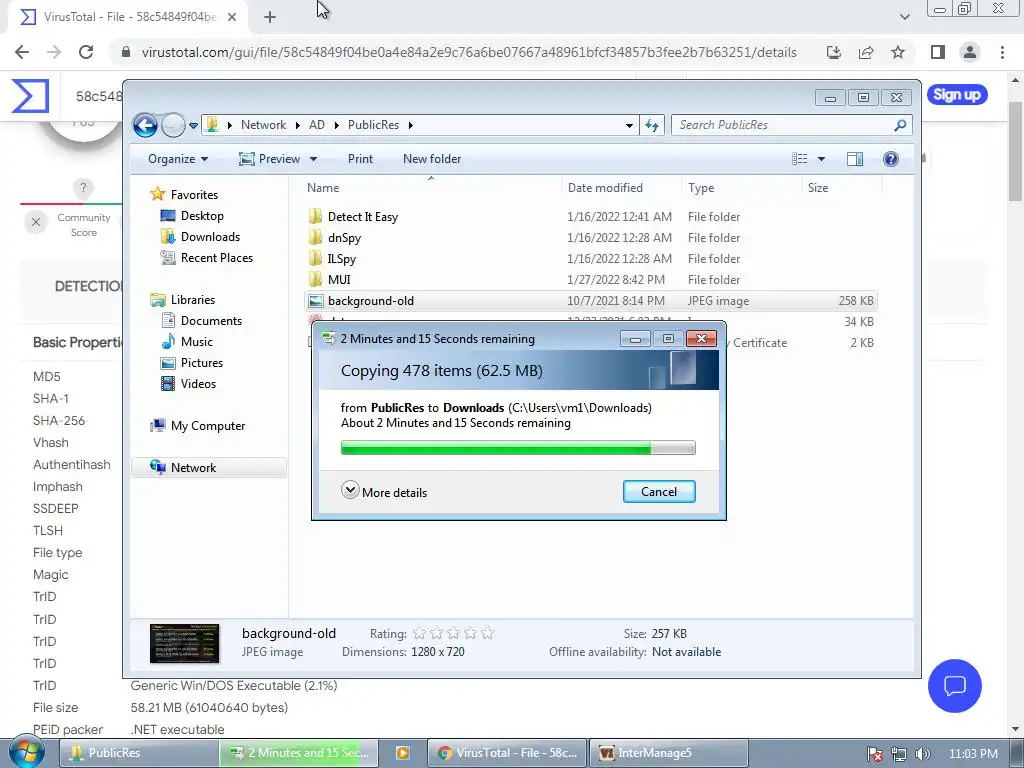The image size is (1024, 768).
Task: Expand More details in copy dialog
Action: (x=384, y=491)
